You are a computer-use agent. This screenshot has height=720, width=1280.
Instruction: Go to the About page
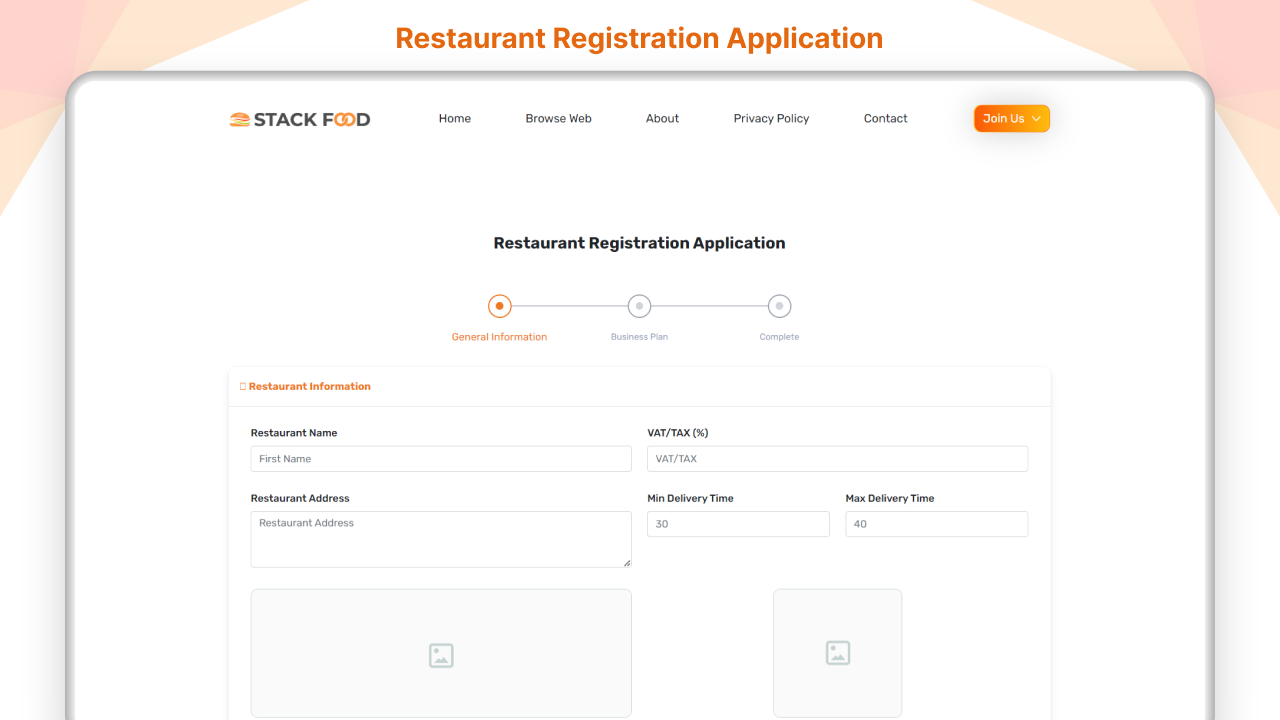[662, 118]
